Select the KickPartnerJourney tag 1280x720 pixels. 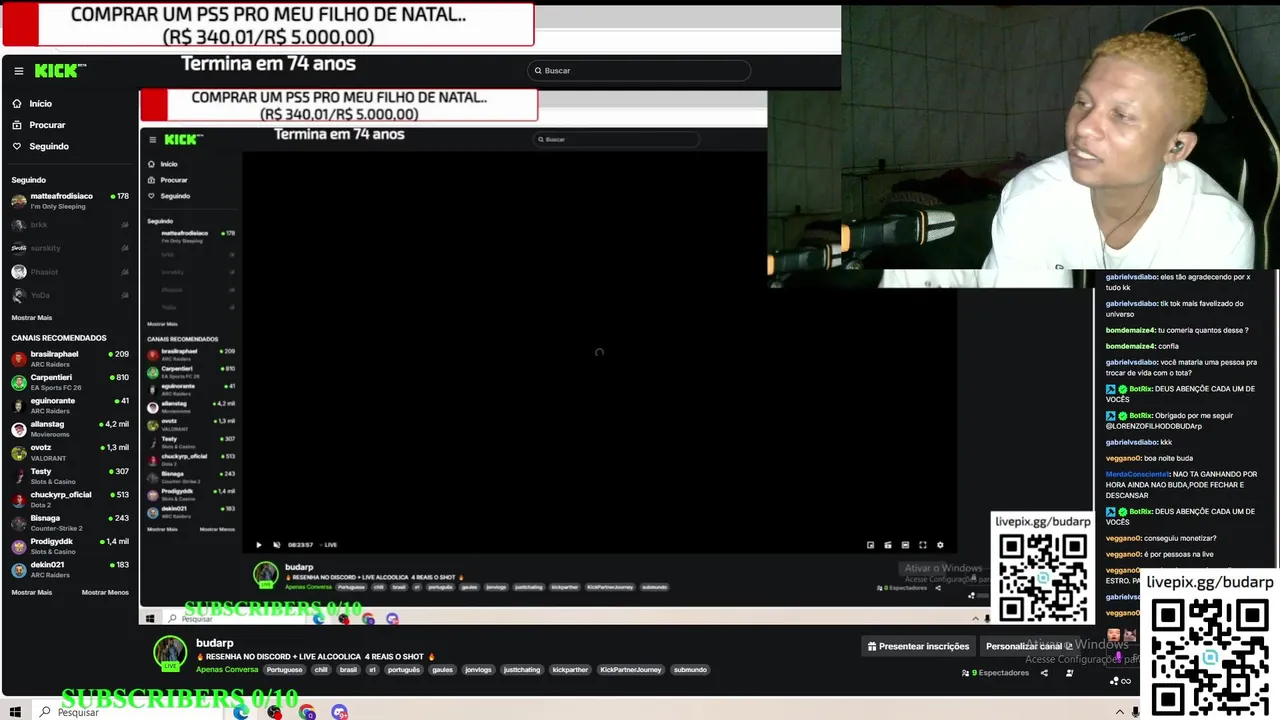pyautogui.click(x=631, y=669)
